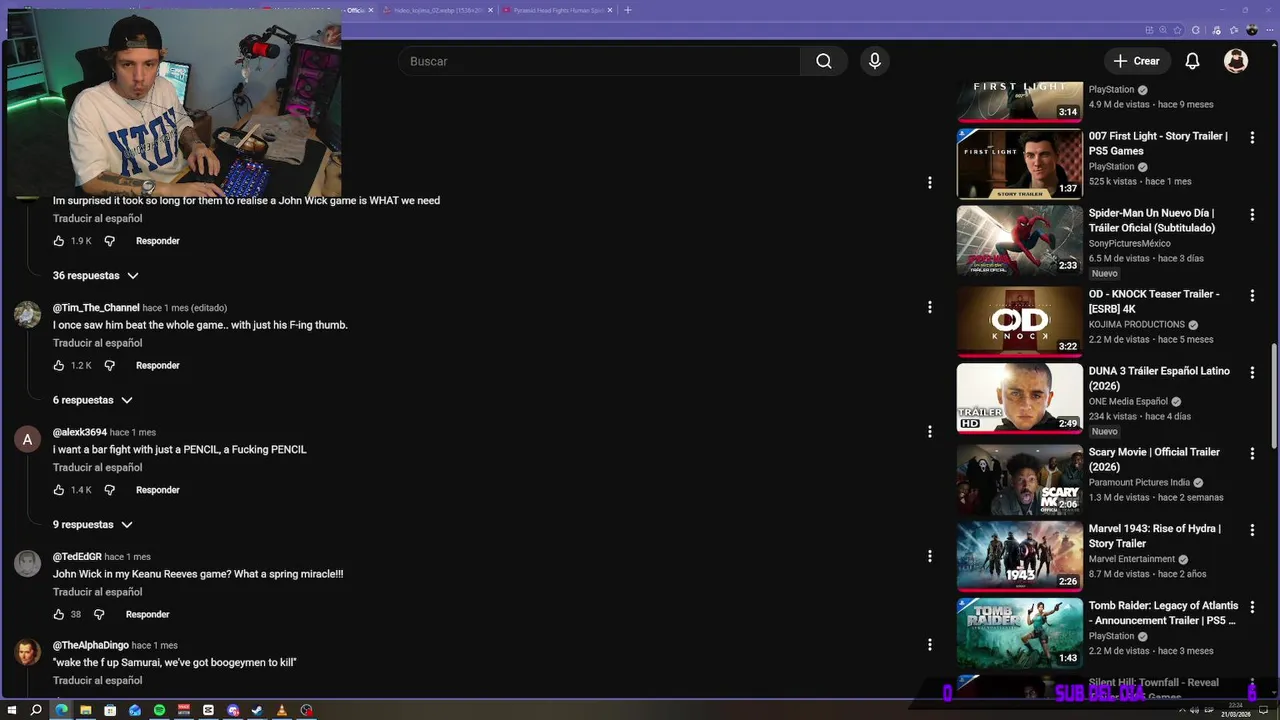The height and width of the screenshot is (720, 1280).
Task: Open DUNA 3 trailer thumbnail
Action: point(1019,398)
